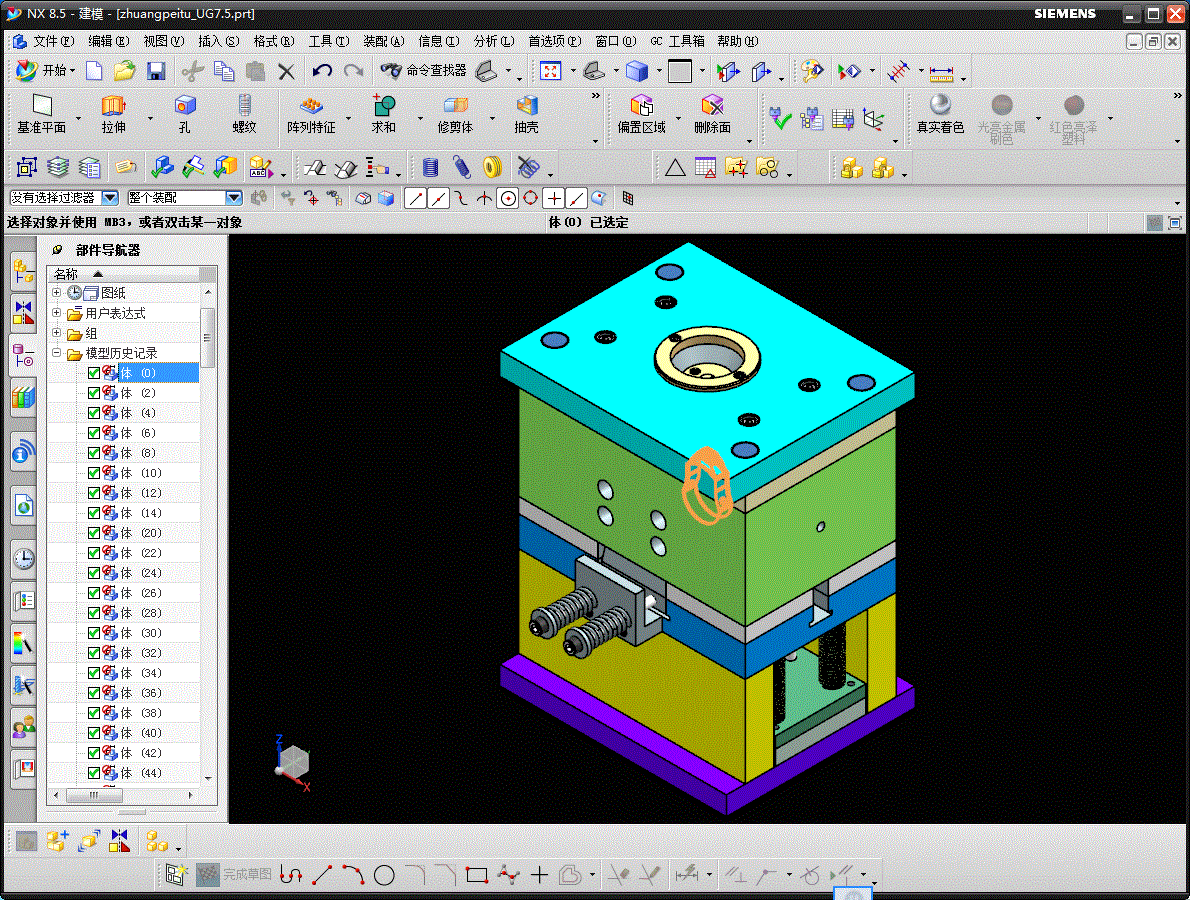Select the Datum Plane (基准平面) tool
This screenshot has height=900, width=1190.
coord(42,115)
